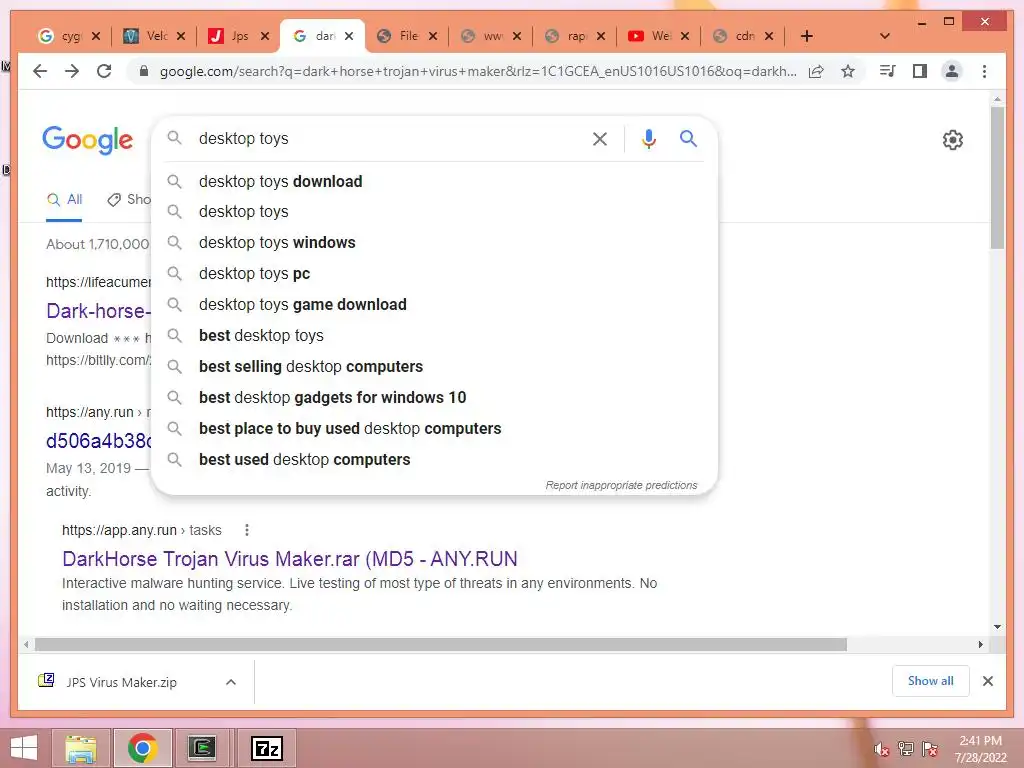The image size is (1024, 768).
Task: Choose suggestion 'best selling desktop computers'
Action: pos(434,366)
